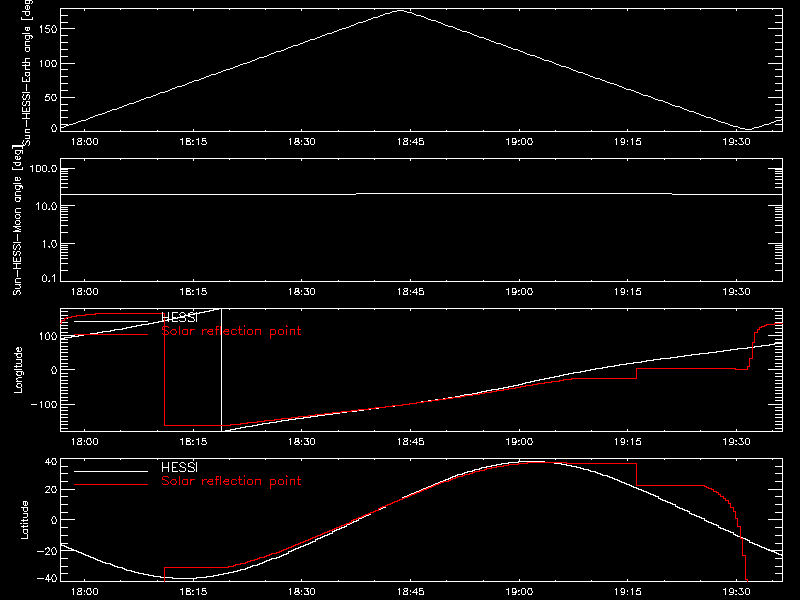Click '19:00' under the Moon angle plot
Image resolution: width=800 pixels, height=600 pixels.
(x=519, y=292)
